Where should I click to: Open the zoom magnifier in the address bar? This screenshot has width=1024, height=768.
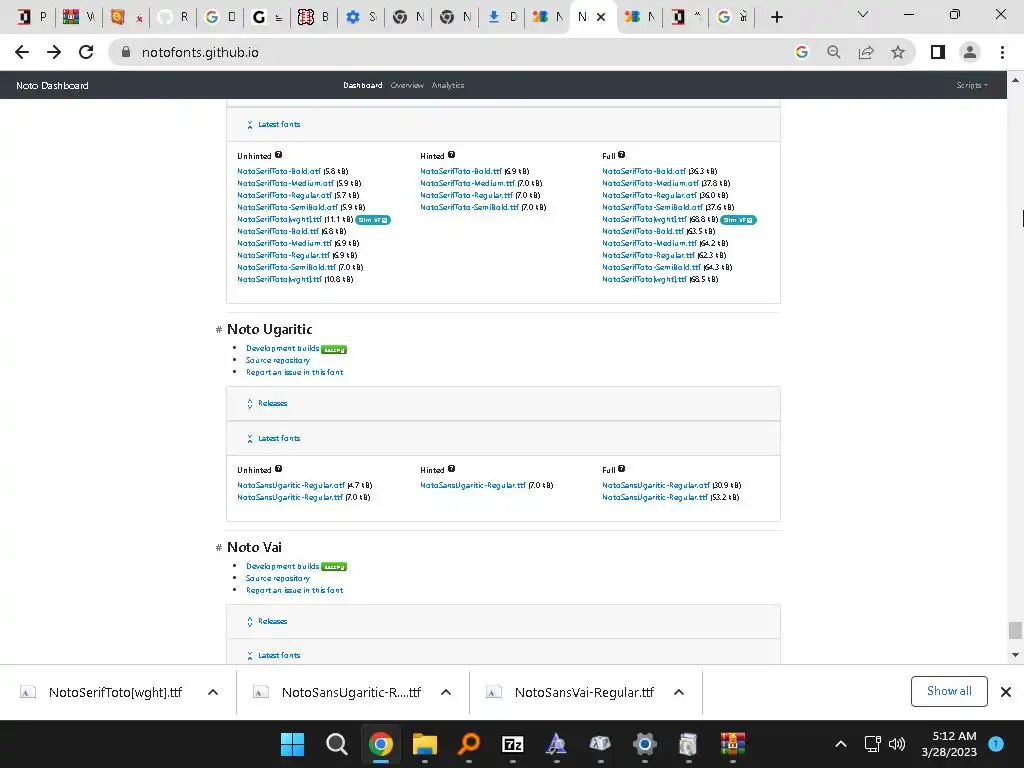[833, 52]
